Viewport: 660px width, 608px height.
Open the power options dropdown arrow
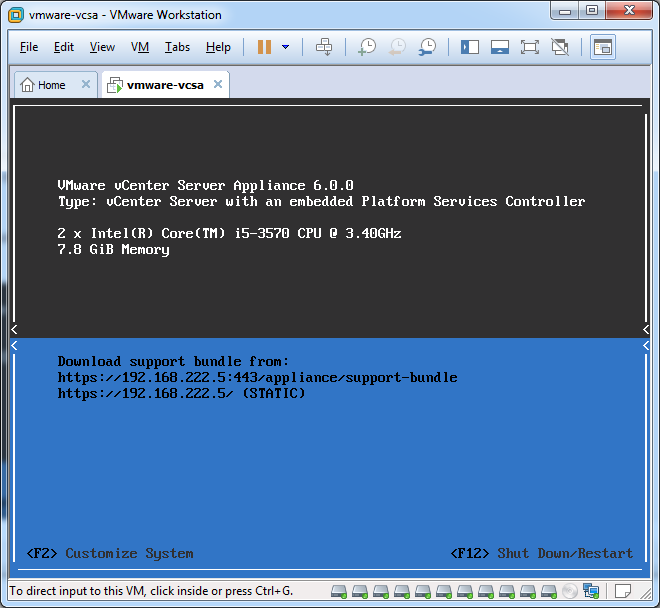tap(285, 47)
